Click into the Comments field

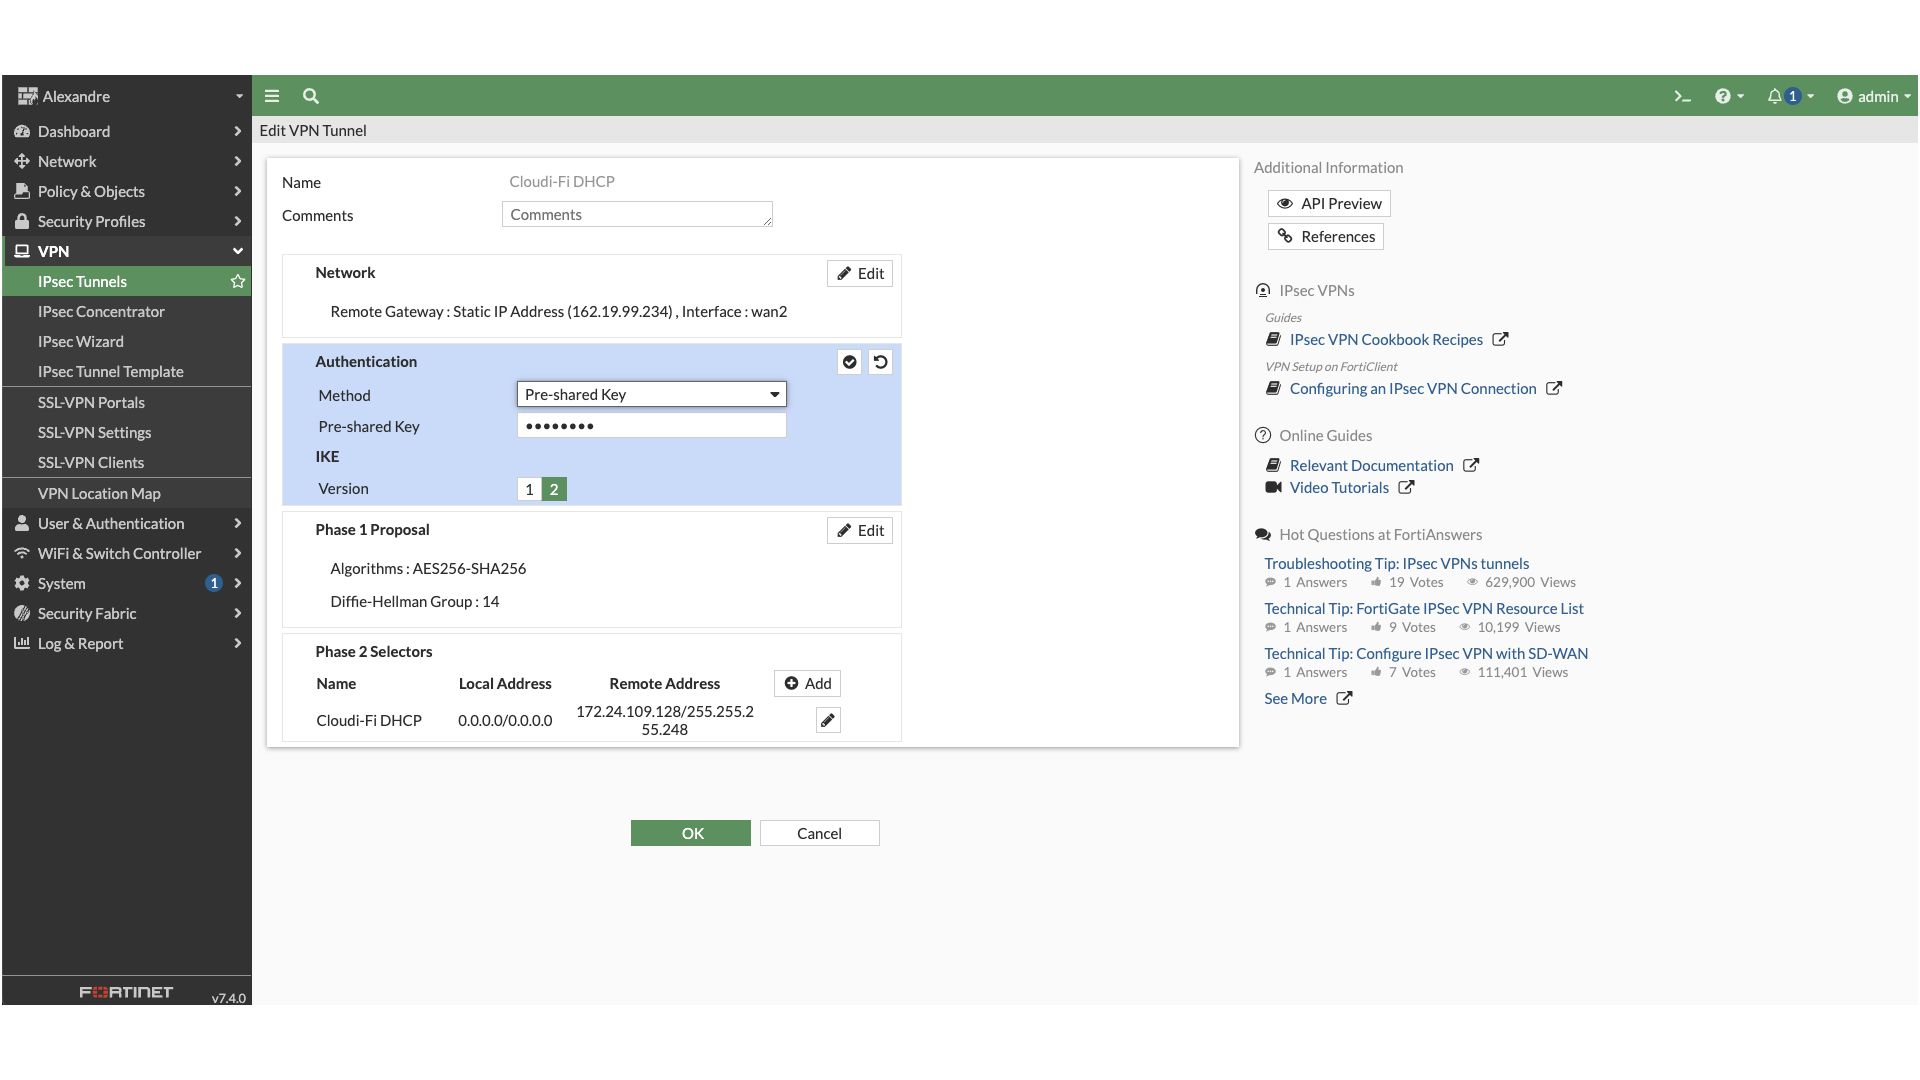click(x=636, y=215)
